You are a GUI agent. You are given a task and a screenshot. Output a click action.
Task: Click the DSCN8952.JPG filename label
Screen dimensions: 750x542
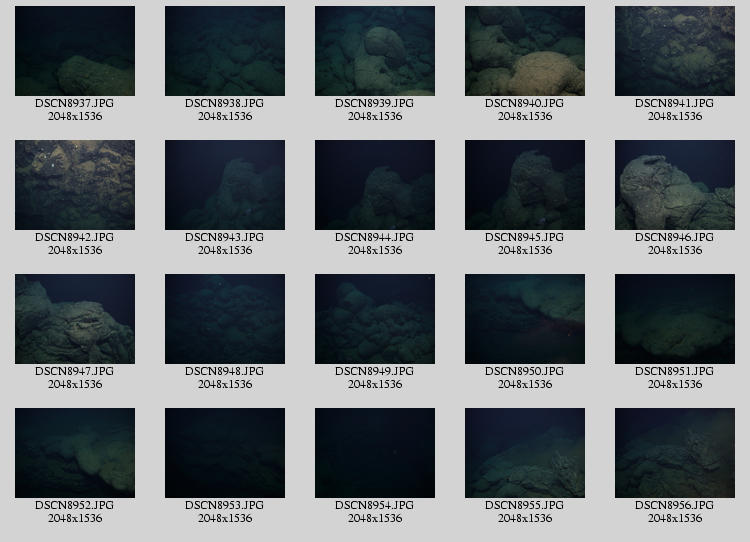[75, 505]
